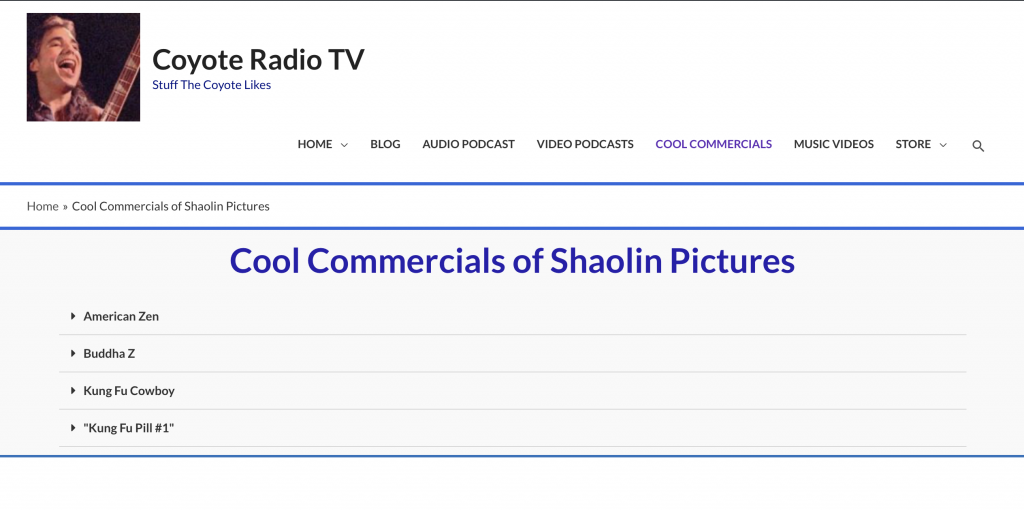Open the STORE menu item
This screenshot has height=510, width=1024.
coord(913,144)
